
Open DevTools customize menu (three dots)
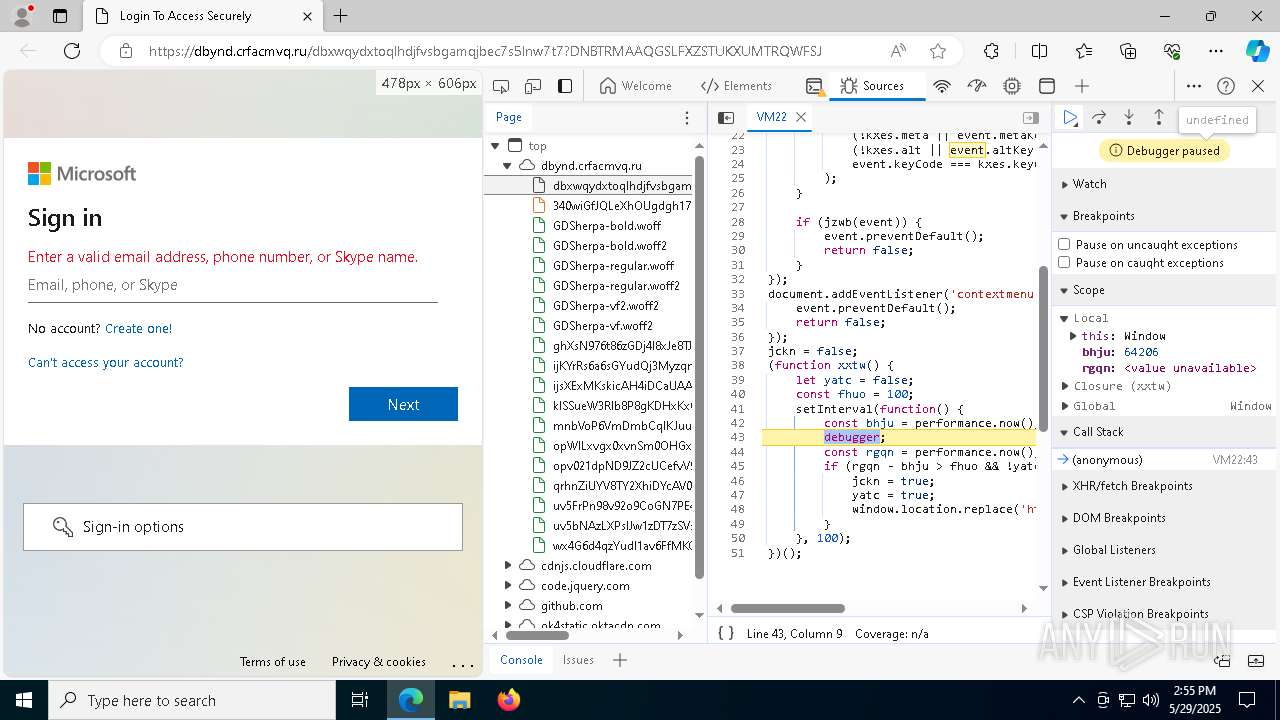(x=1194, y=86)
